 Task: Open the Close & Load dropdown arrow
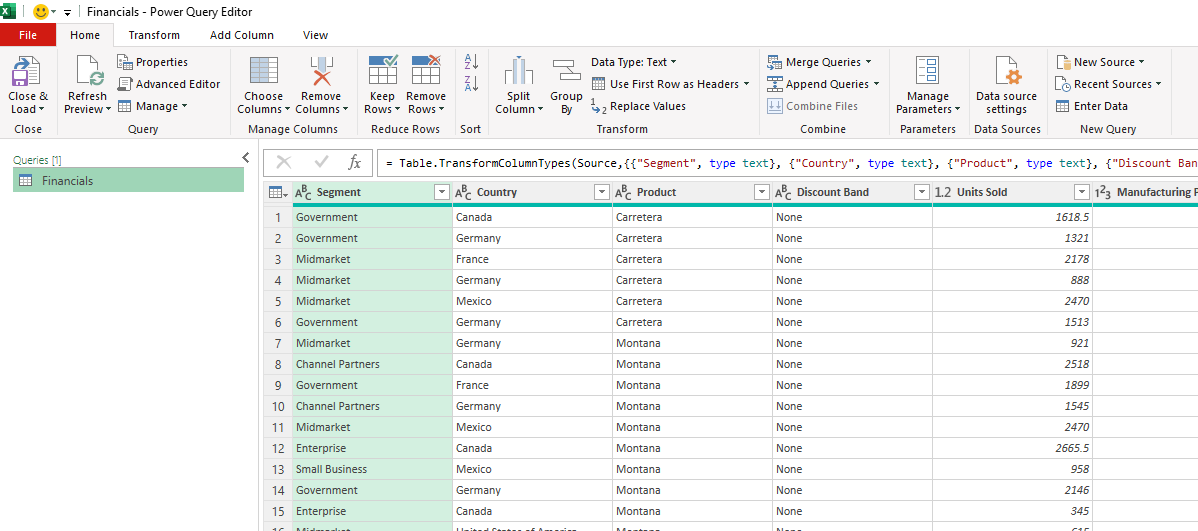click(x=40, y=109)
